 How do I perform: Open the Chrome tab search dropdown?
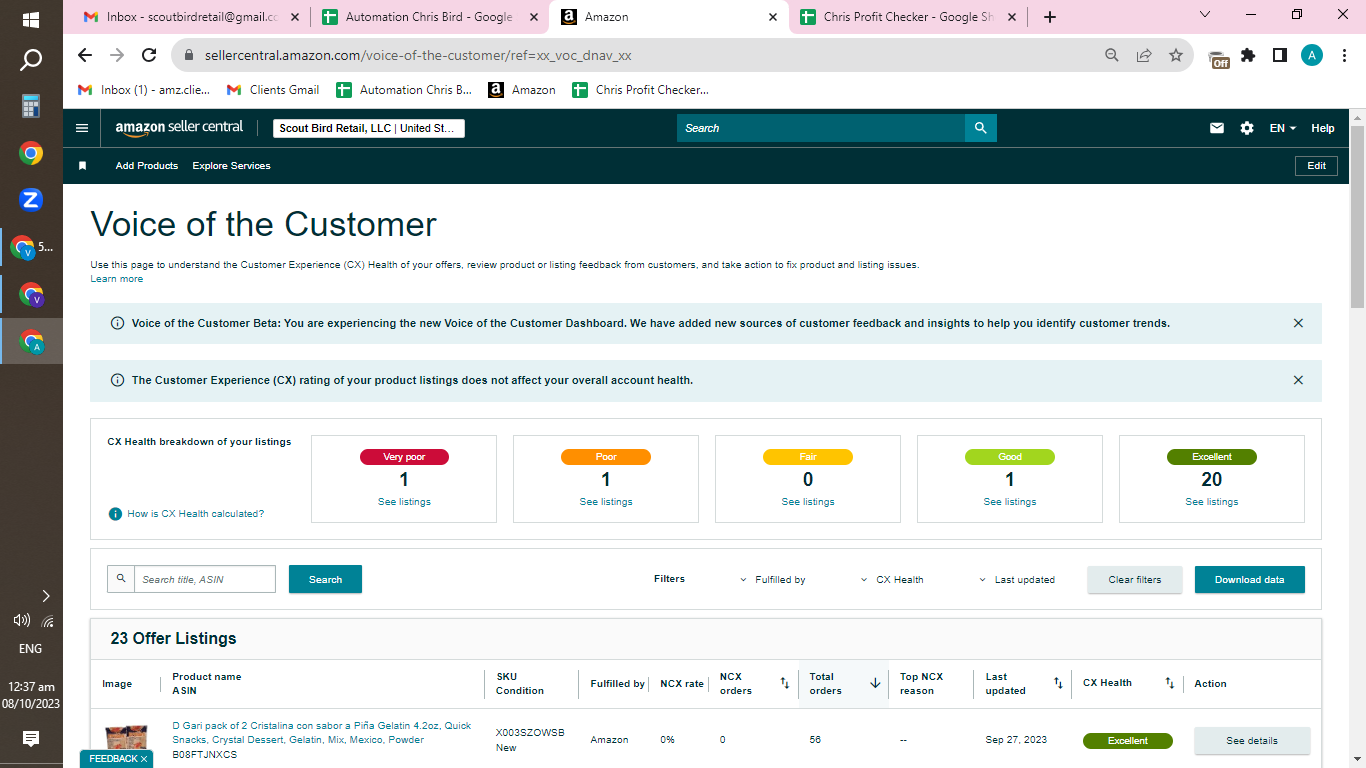pyautogui.click(x=1204, y=15)
